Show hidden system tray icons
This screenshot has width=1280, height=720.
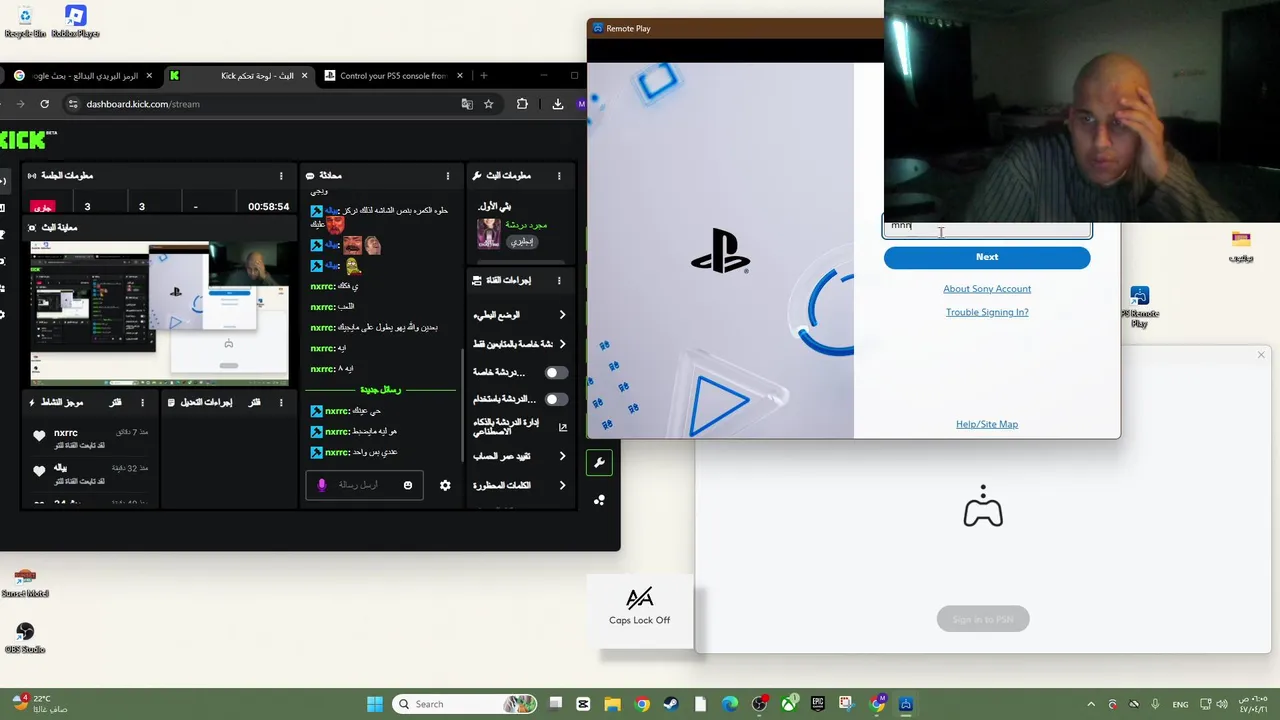pyautogui.click(x=1091, y=705)
